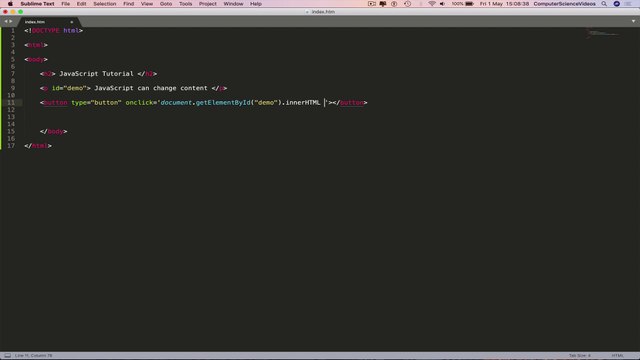
Task: Click the battery 100% indicator
Action: 462,4
